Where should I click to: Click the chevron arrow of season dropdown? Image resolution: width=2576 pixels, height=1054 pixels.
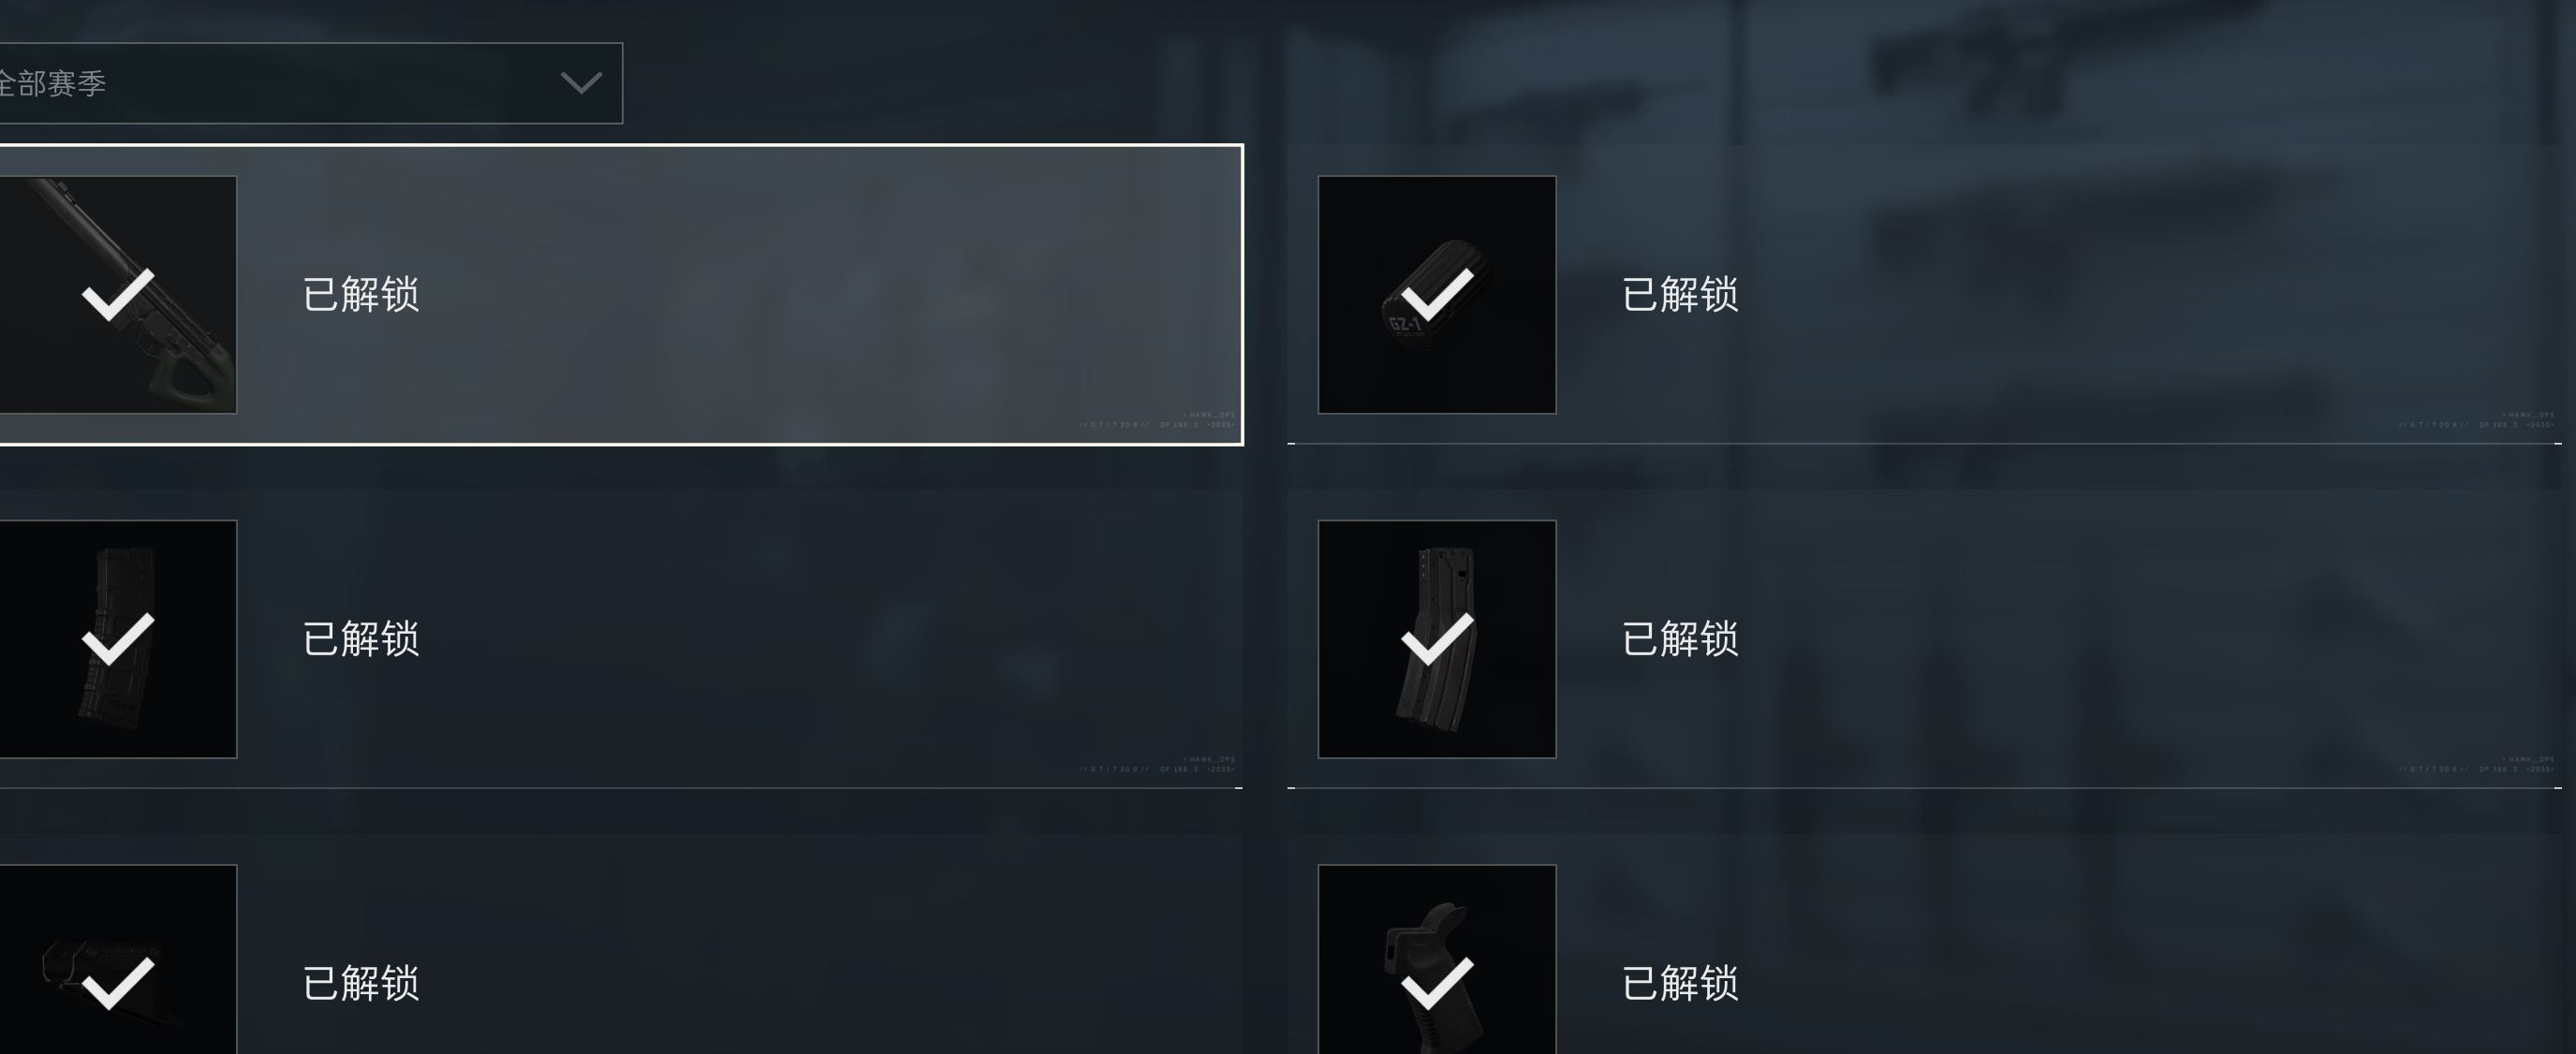click(581, 83)
